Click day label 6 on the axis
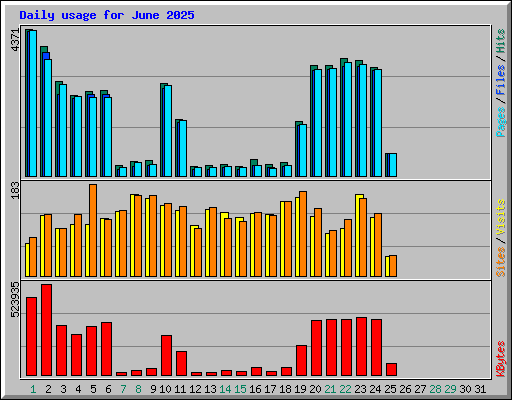This screenshot has height=400, width=512. coord(108,389)
